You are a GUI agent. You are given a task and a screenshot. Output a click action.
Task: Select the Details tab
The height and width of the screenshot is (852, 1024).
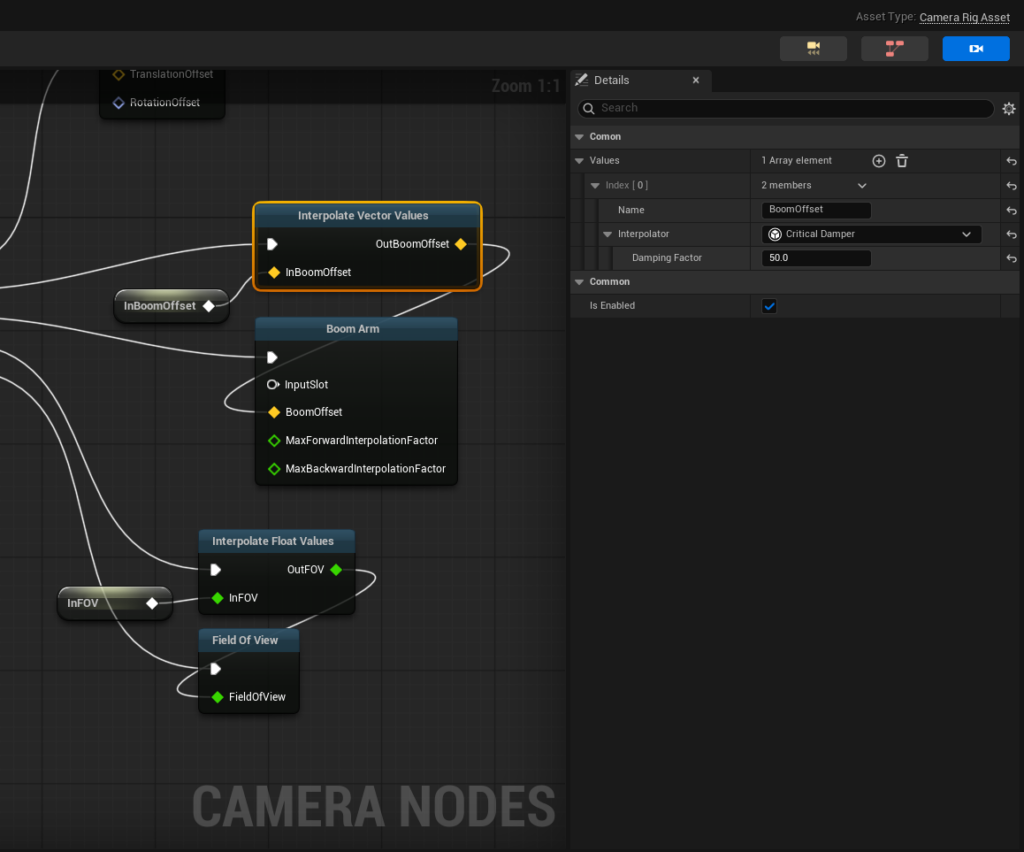[x=611, y=80]
